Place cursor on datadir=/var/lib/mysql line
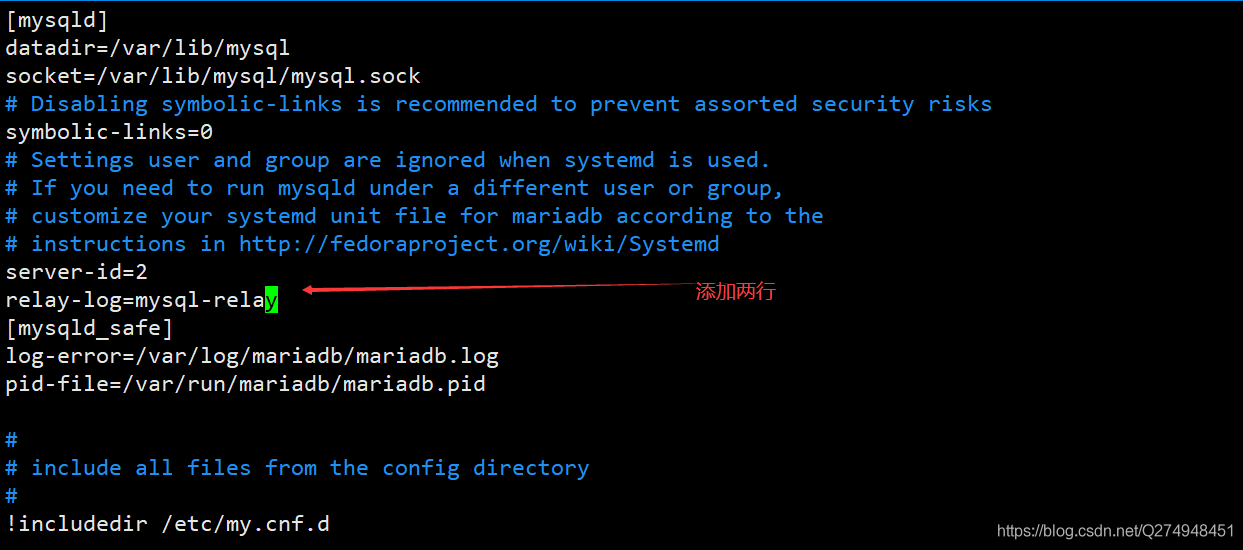This screenshot has height=550, width=1243. point(147,48)
